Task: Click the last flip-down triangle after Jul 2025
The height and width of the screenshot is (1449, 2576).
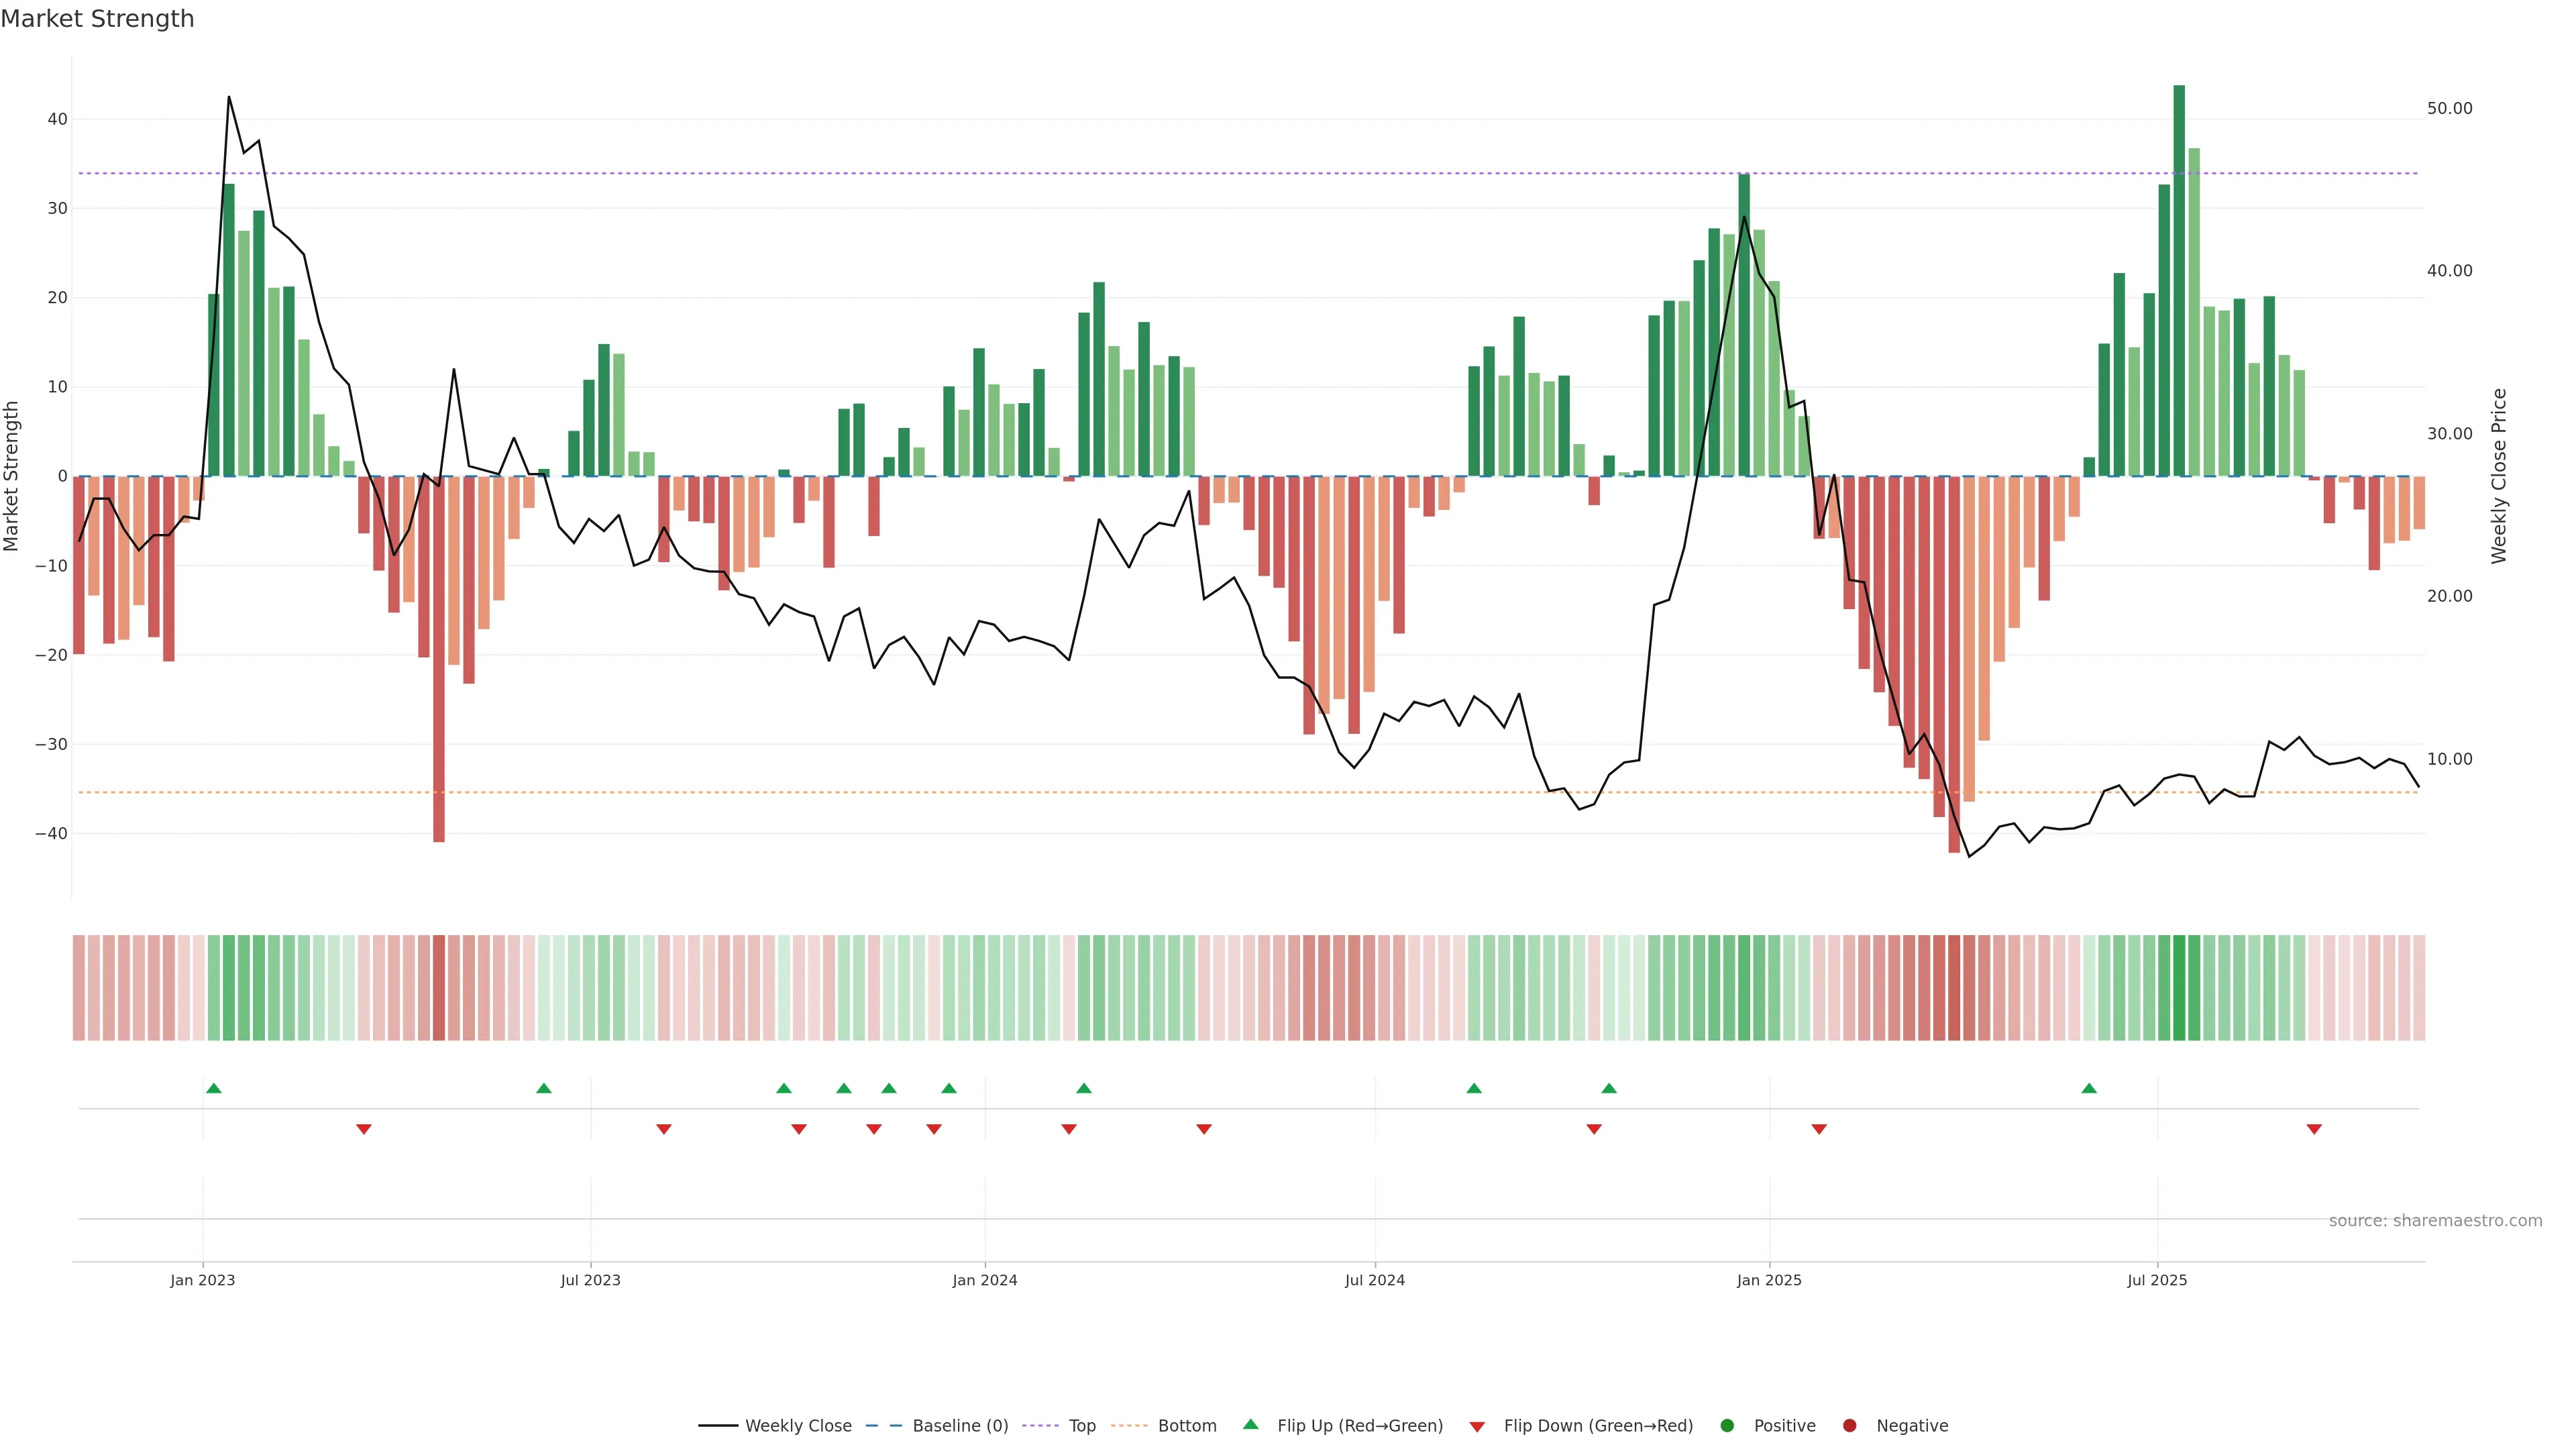Action: pyautogui.click(x=2314, y=1129)
